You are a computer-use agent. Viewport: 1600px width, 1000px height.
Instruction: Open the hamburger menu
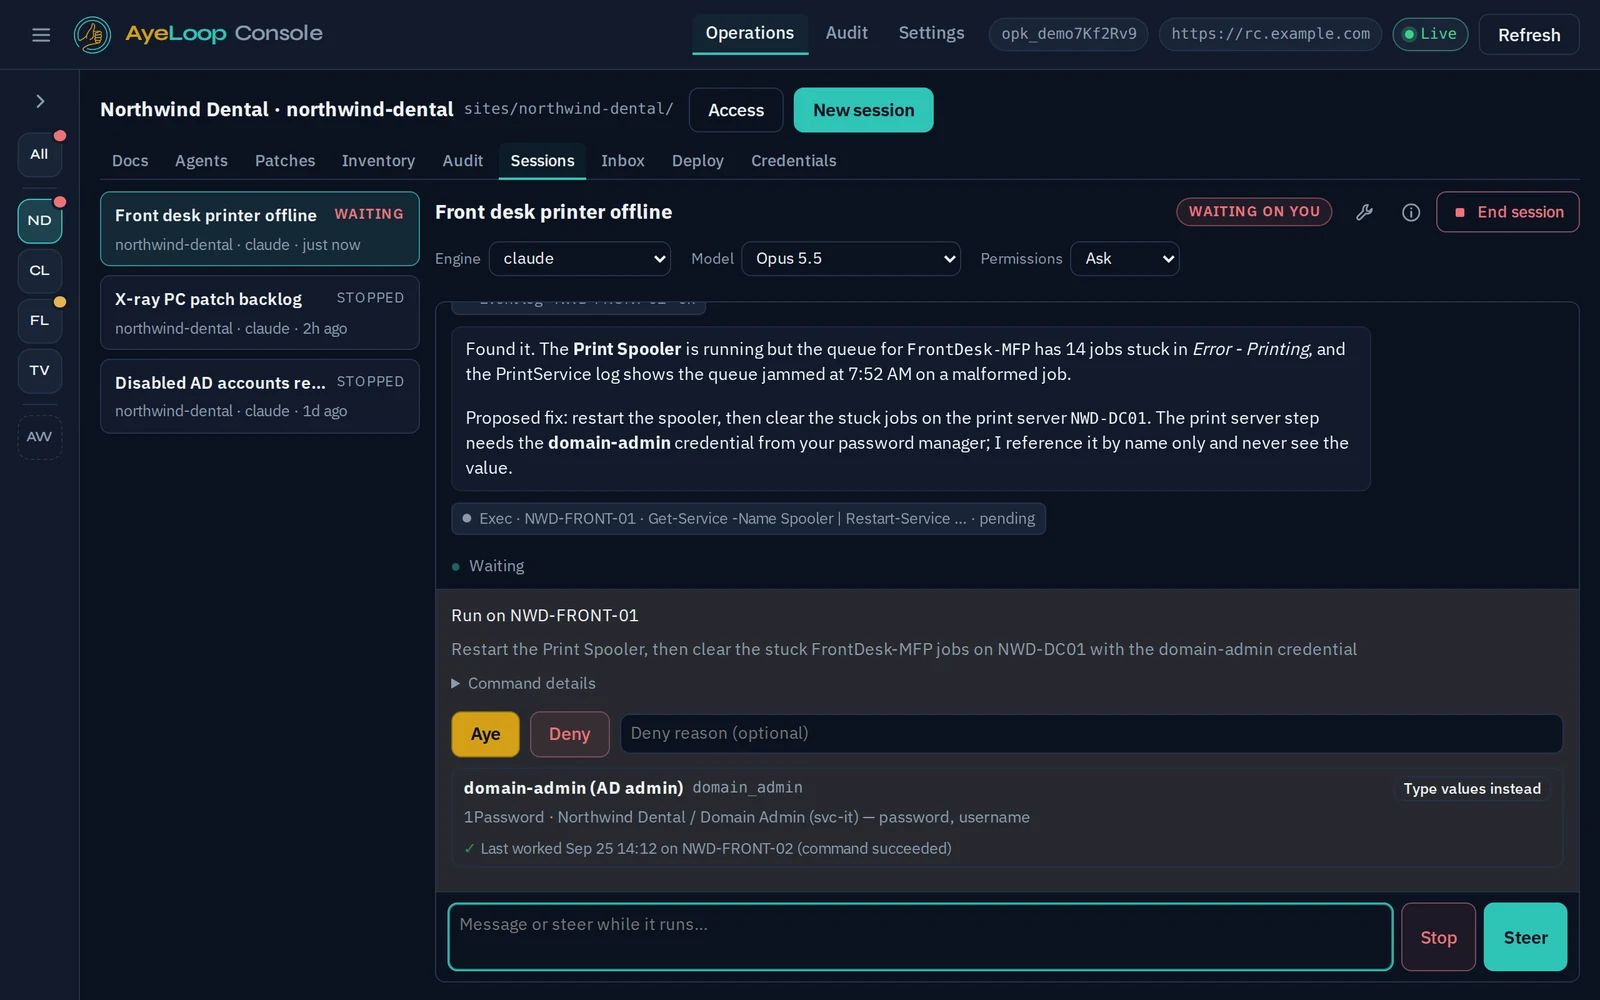click(x=41, y=35)
